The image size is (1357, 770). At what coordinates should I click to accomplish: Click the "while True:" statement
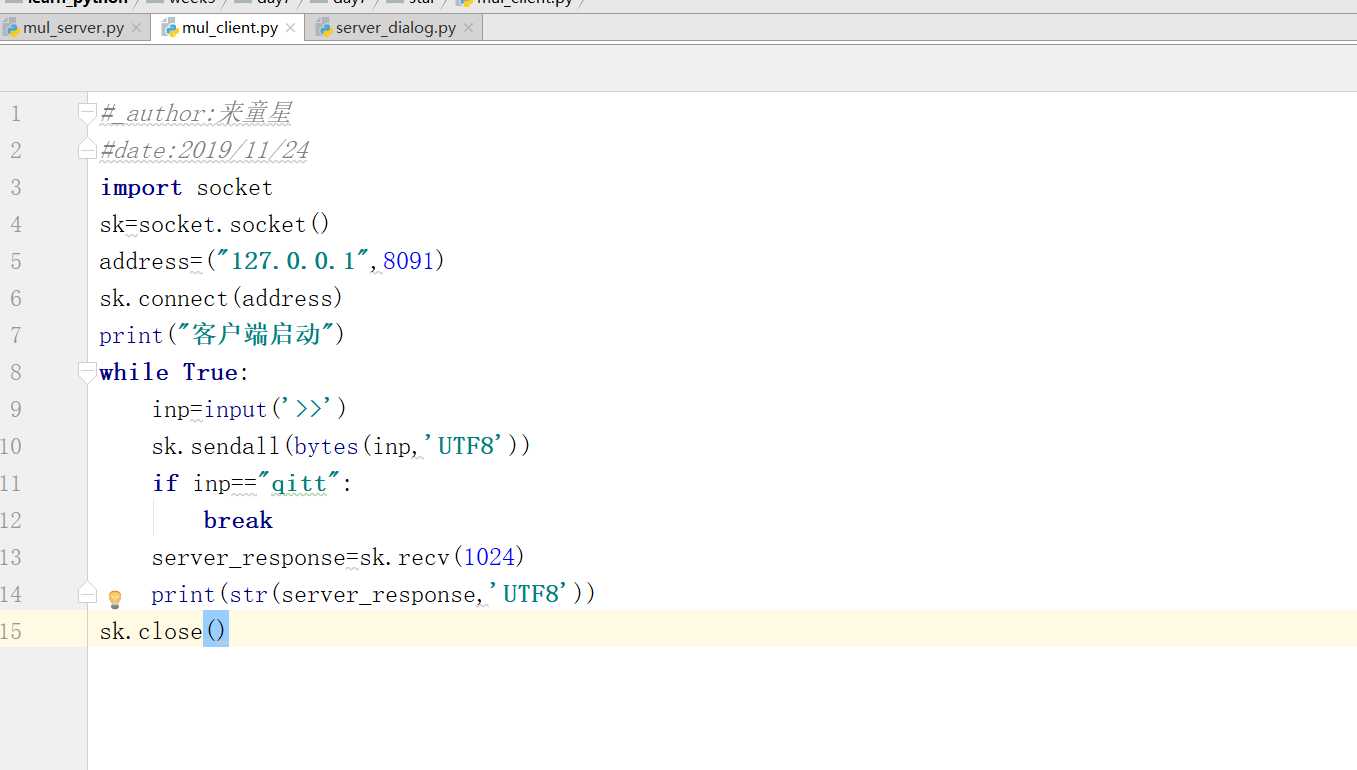coord(175,372)
